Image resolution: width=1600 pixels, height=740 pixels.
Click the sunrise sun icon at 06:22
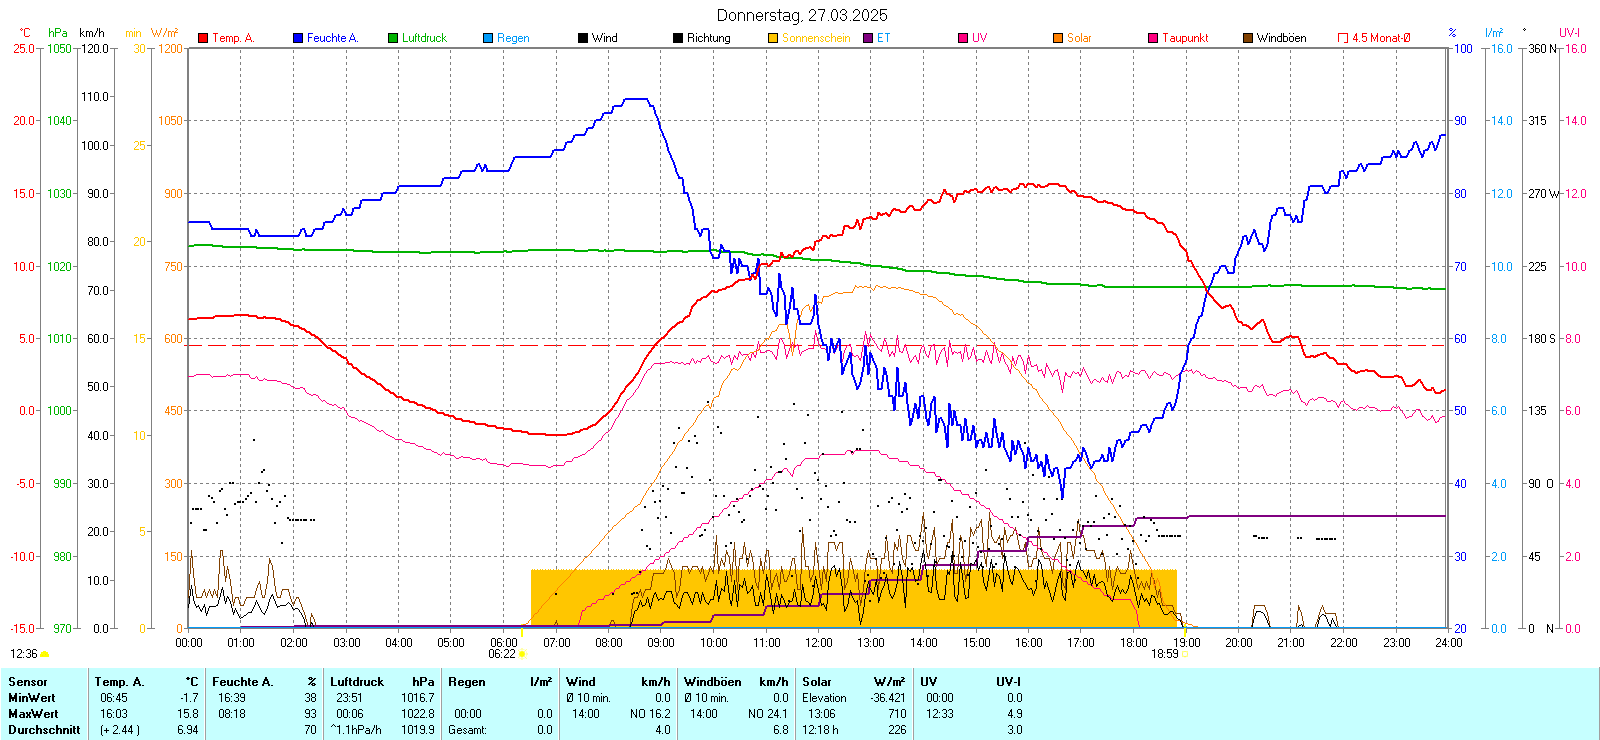coord(522,654)
